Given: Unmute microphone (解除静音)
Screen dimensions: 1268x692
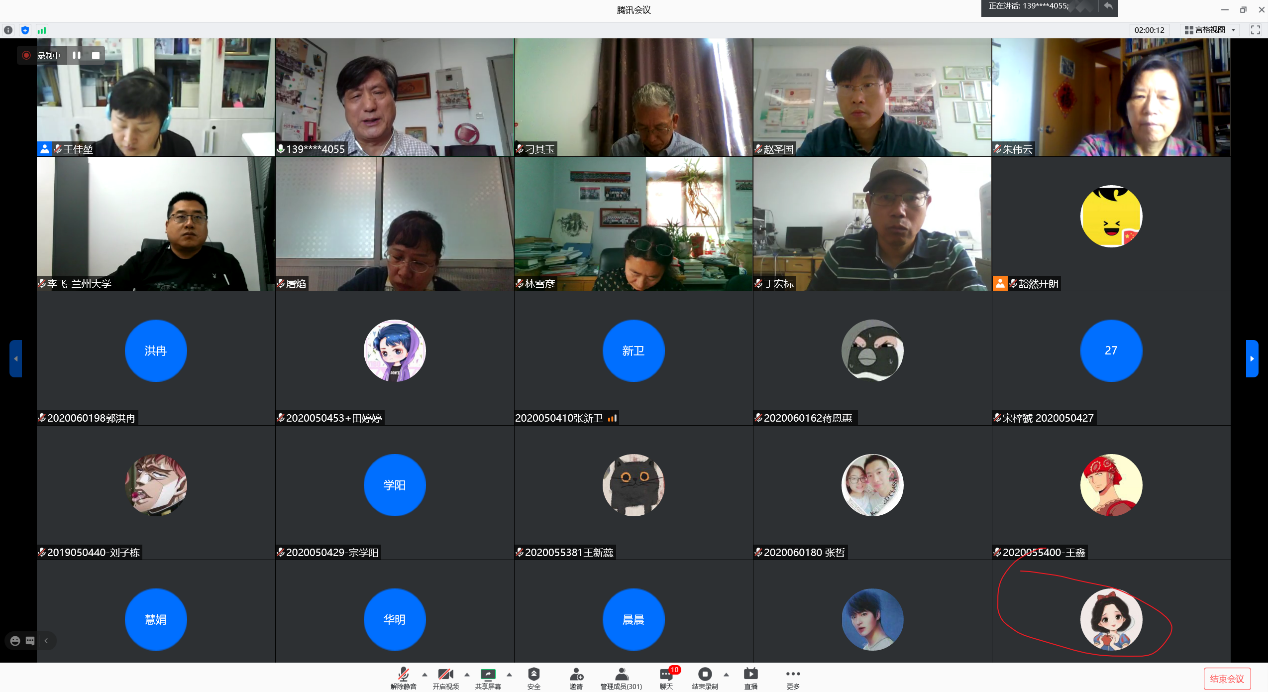Looking at the screenshot, I should point(403,678).
